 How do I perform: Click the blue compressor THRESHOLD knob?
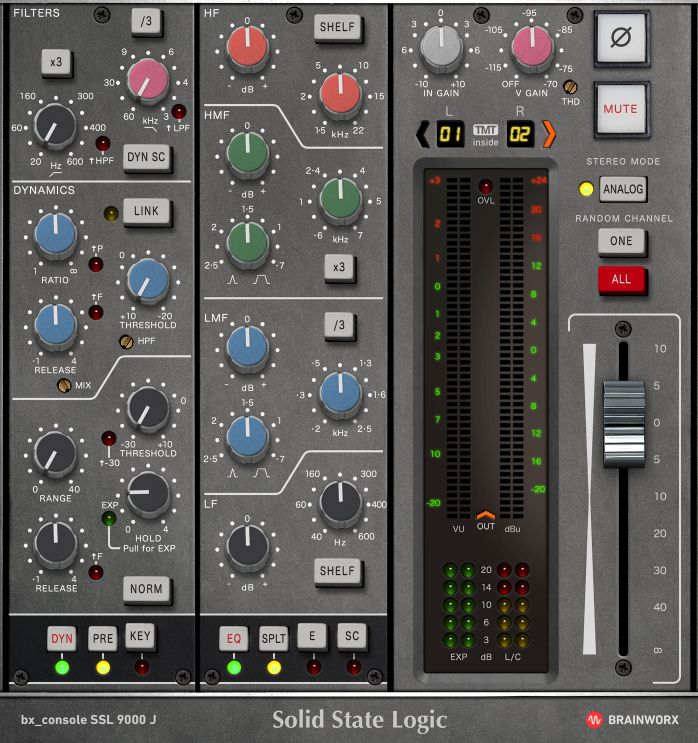point(148,281)
